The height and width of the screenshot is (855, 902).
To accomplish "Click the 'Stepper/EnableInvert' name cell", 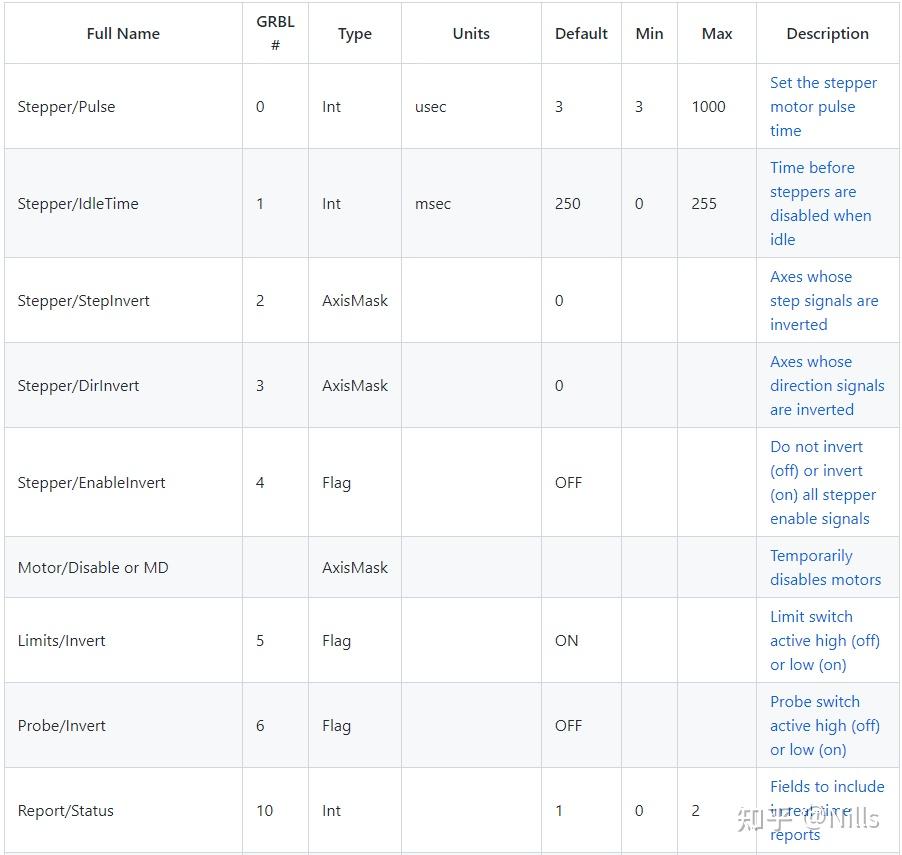I will (x=91, y=483).
